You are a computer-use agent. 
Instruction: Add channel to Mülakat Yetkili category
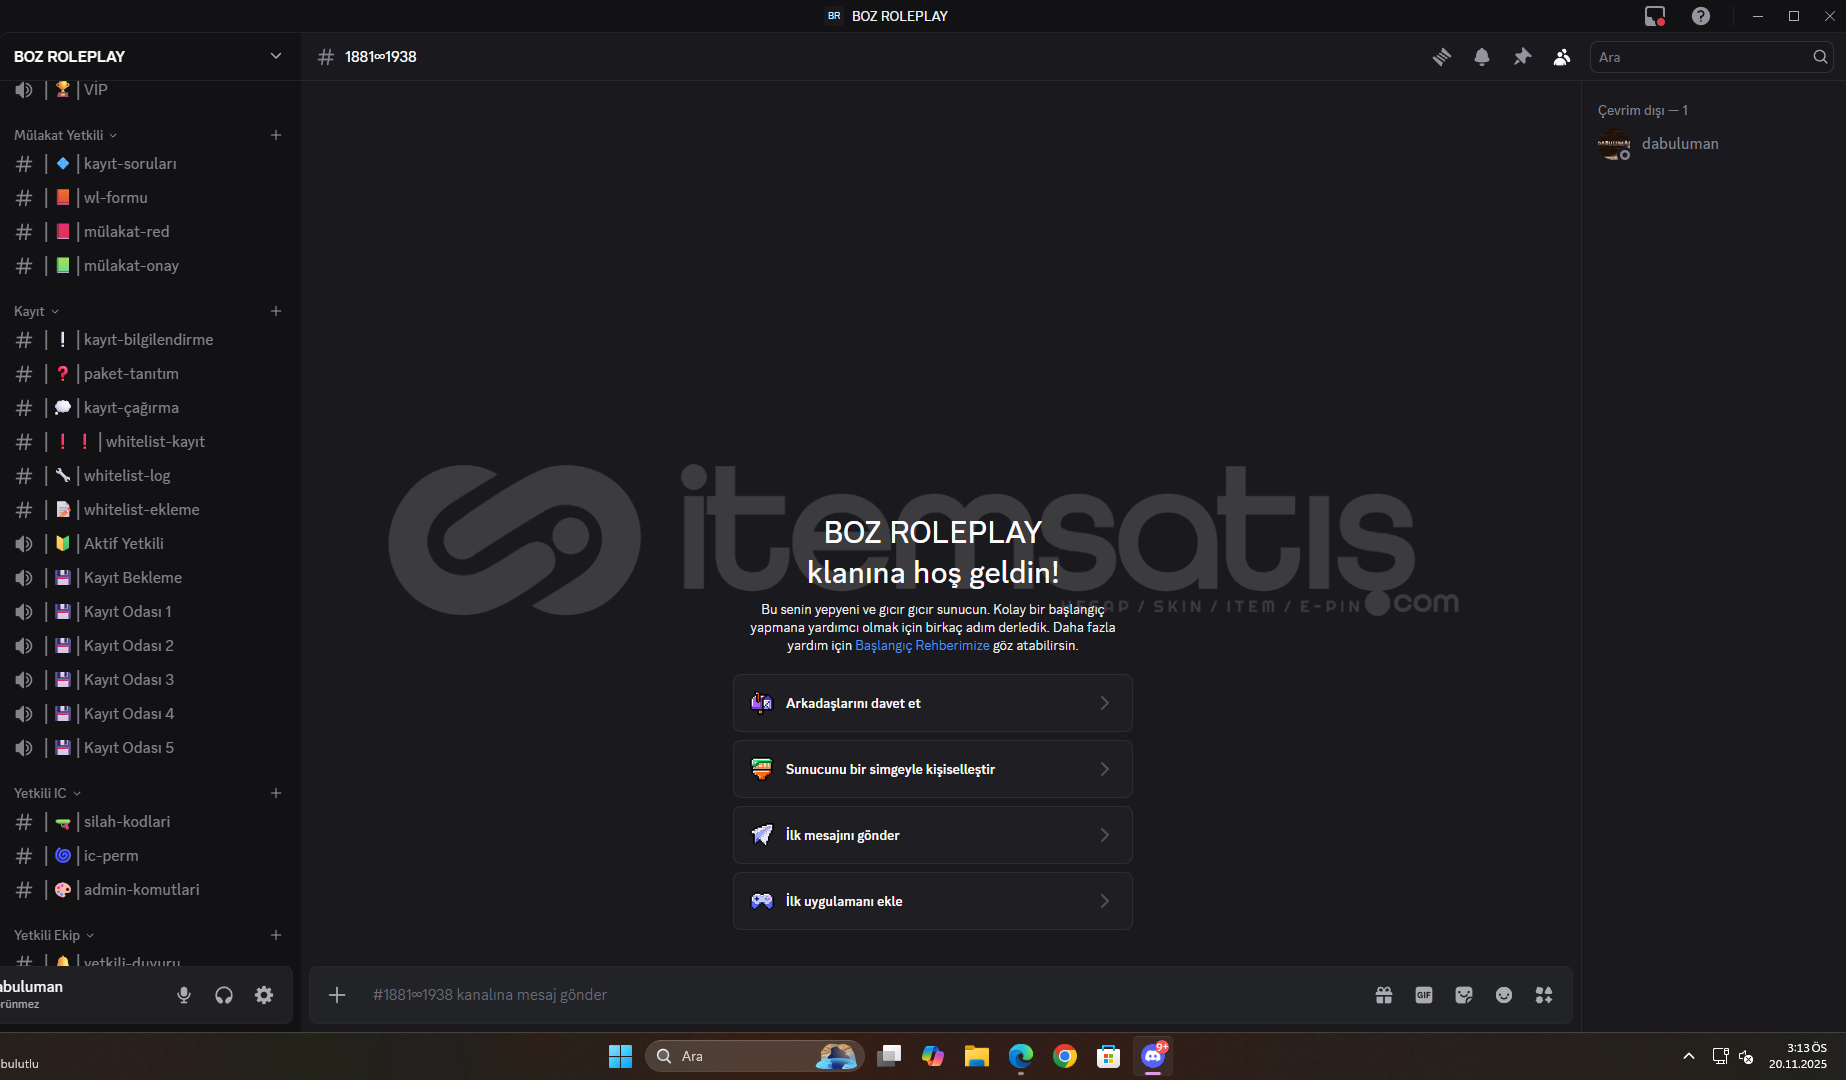tap(276, 135)
